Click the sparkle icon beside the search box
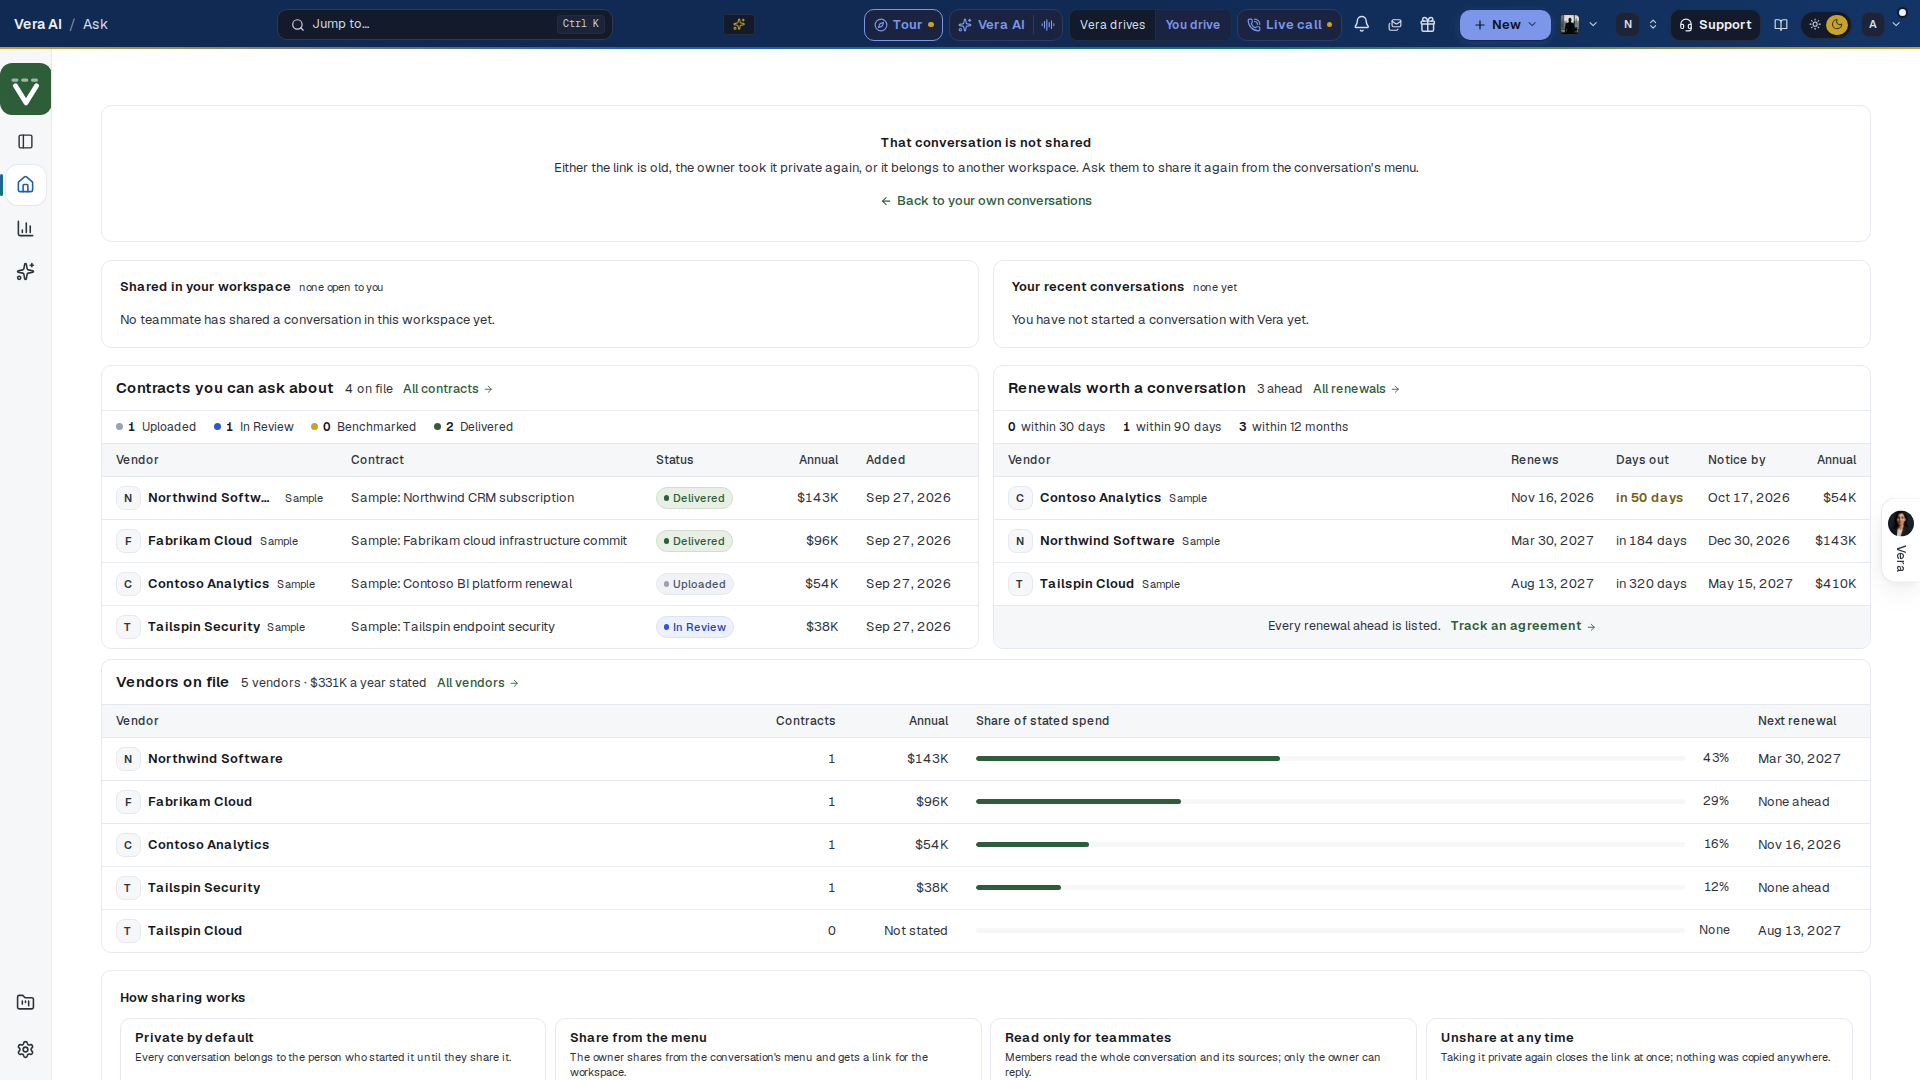This screenshot has width=1920, height=1080. [739, 24]
